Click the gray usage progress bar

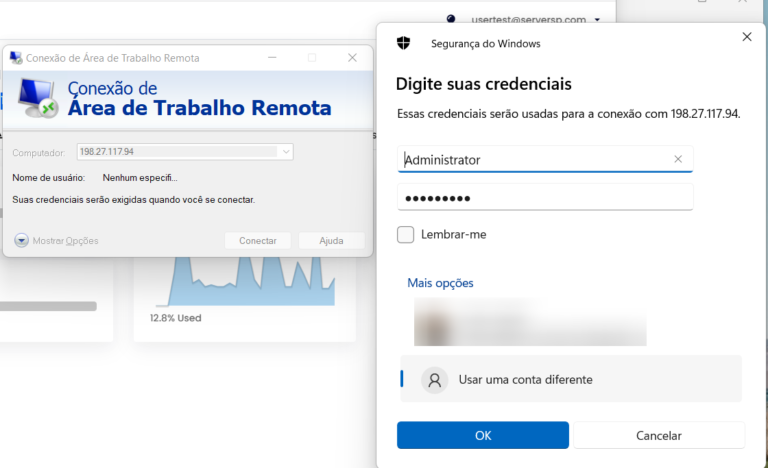[48, 306]
